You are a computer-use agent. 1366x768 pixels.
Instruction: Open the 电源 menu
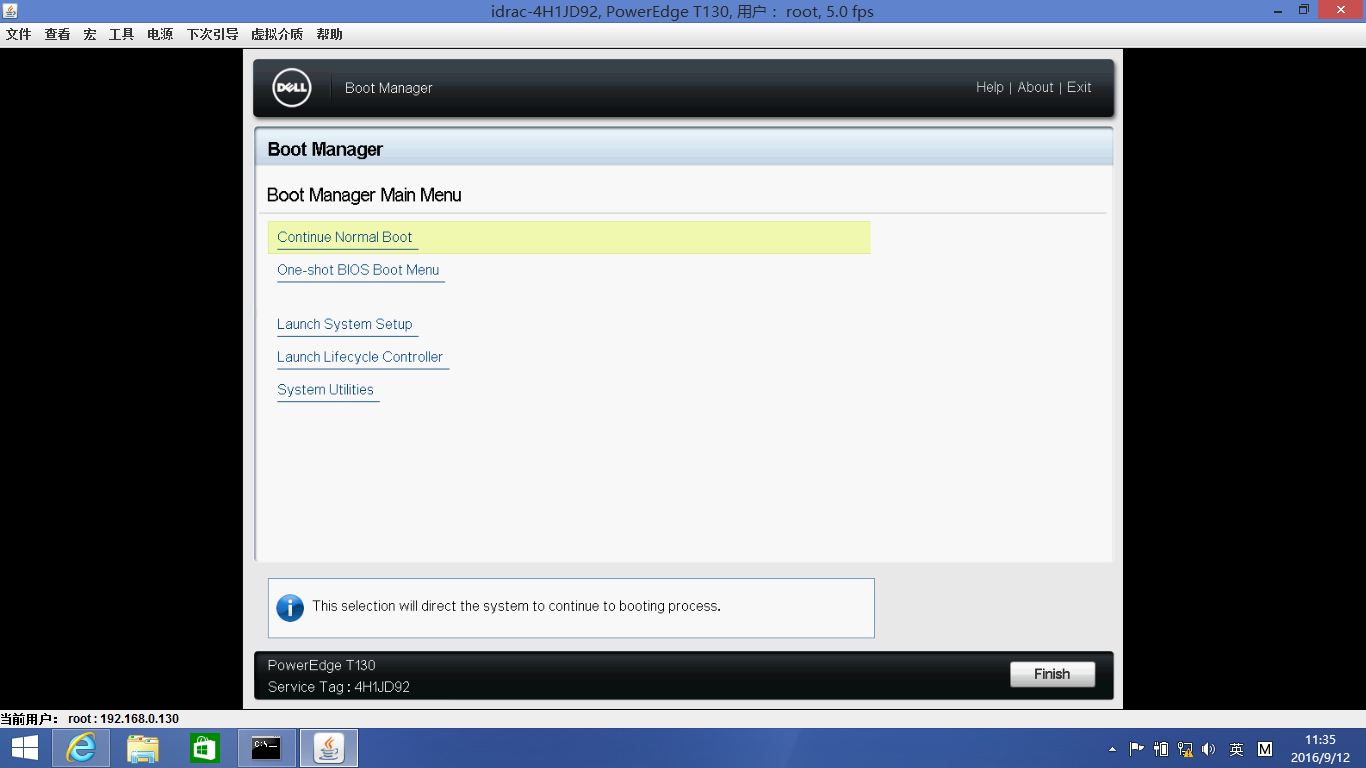[160, 34]
